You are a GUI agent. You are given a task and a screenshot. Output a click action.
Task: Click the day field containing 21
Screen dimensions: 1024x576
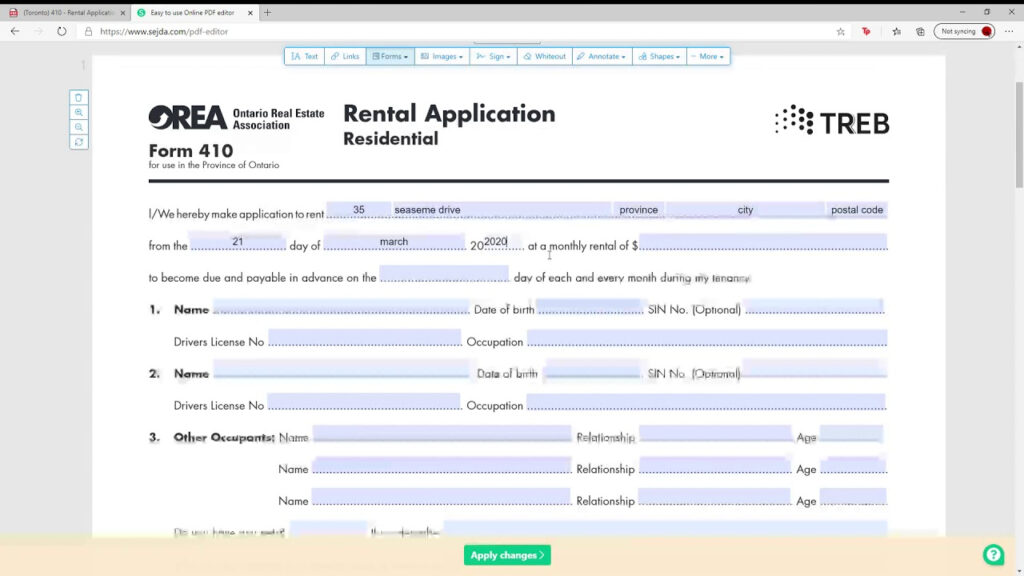tap(238, 242)
